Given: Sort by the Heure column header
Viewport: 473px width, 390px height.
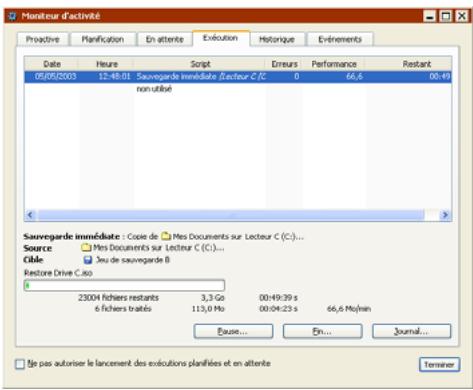Looking at the screenshot, I should (x=107, y=64).
